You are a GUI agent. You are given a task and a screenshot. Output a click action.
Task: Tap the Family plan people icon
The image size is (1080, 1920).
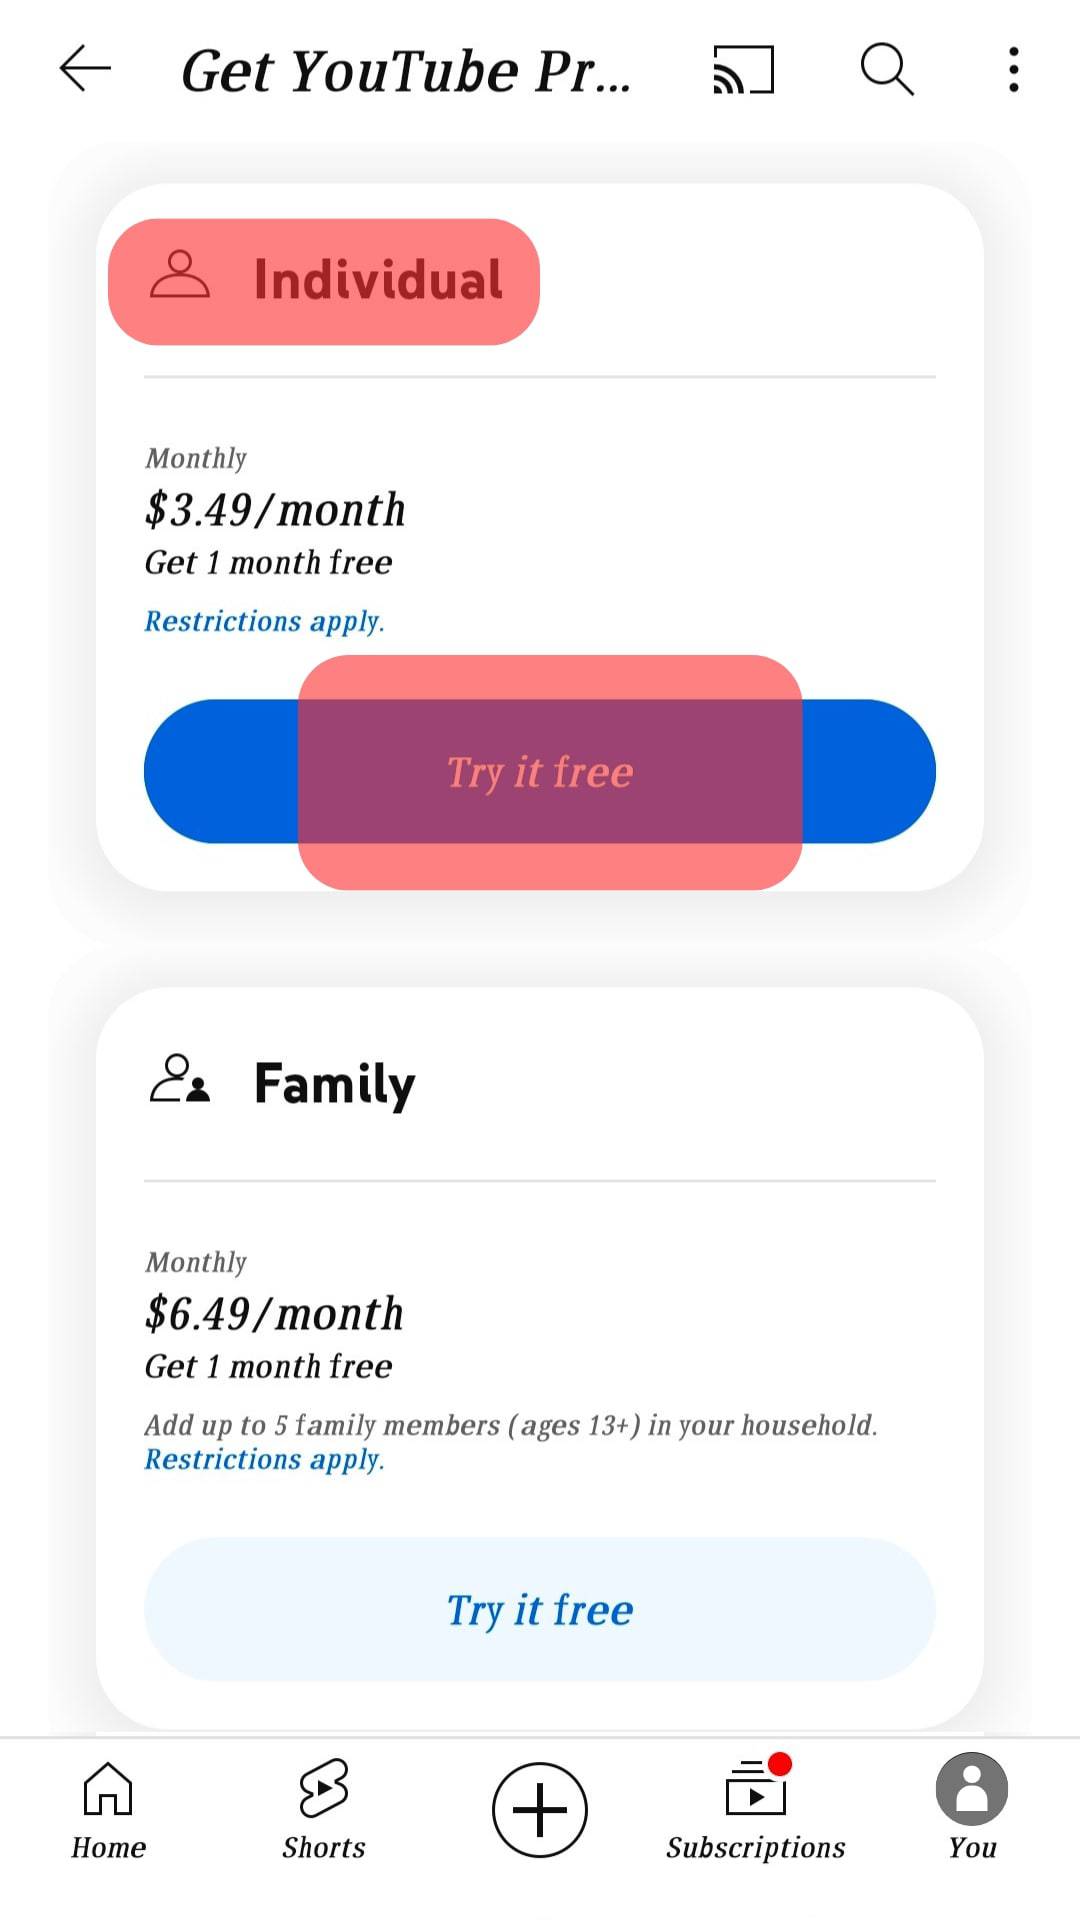(x=180, y=1080)
